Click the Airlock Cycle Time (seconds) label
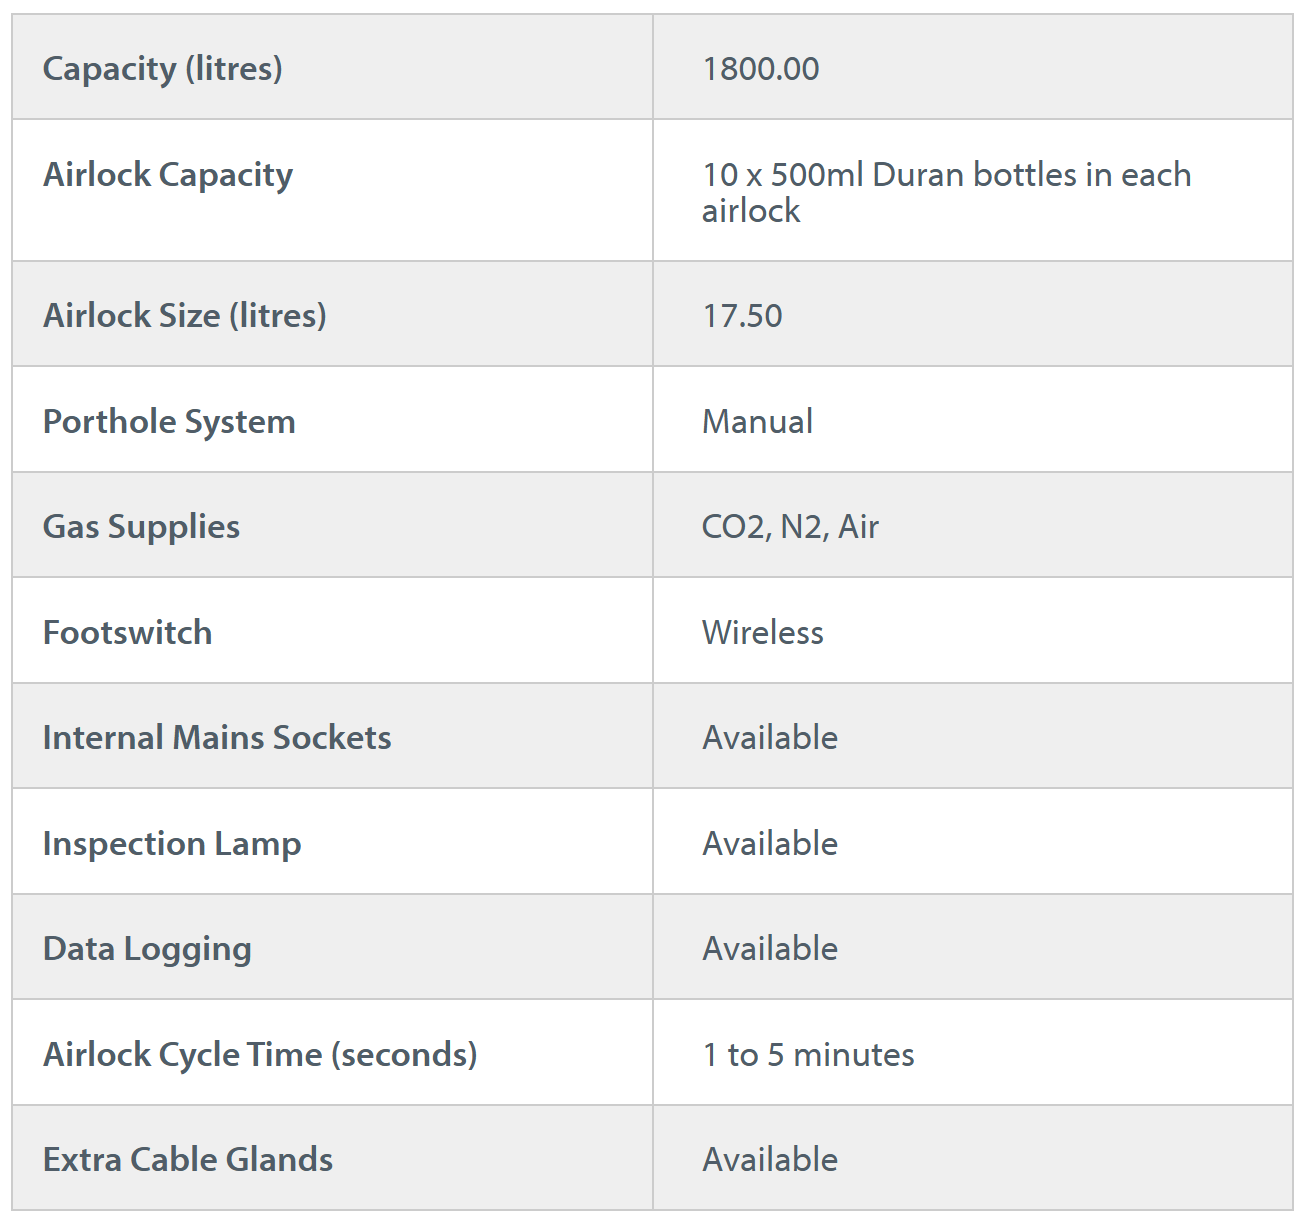Viewport: 1302px width, 1217px height. [260, 1055]
